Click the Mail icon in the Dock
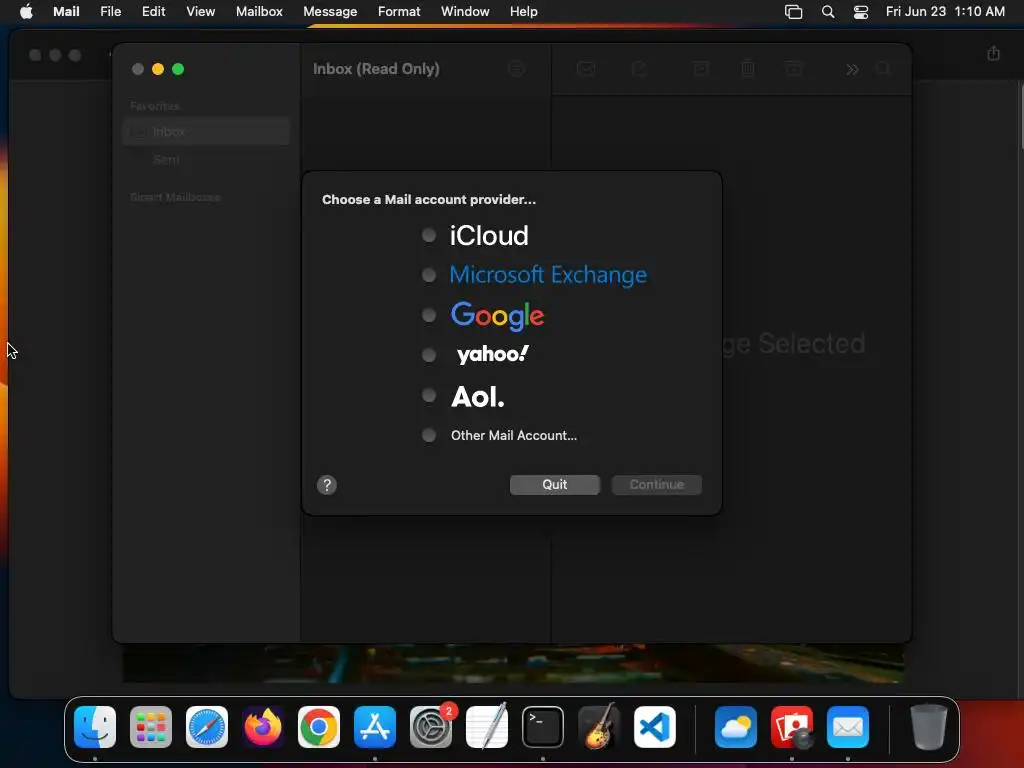This screenshot has width=1024, height=768. coord(848,727)
